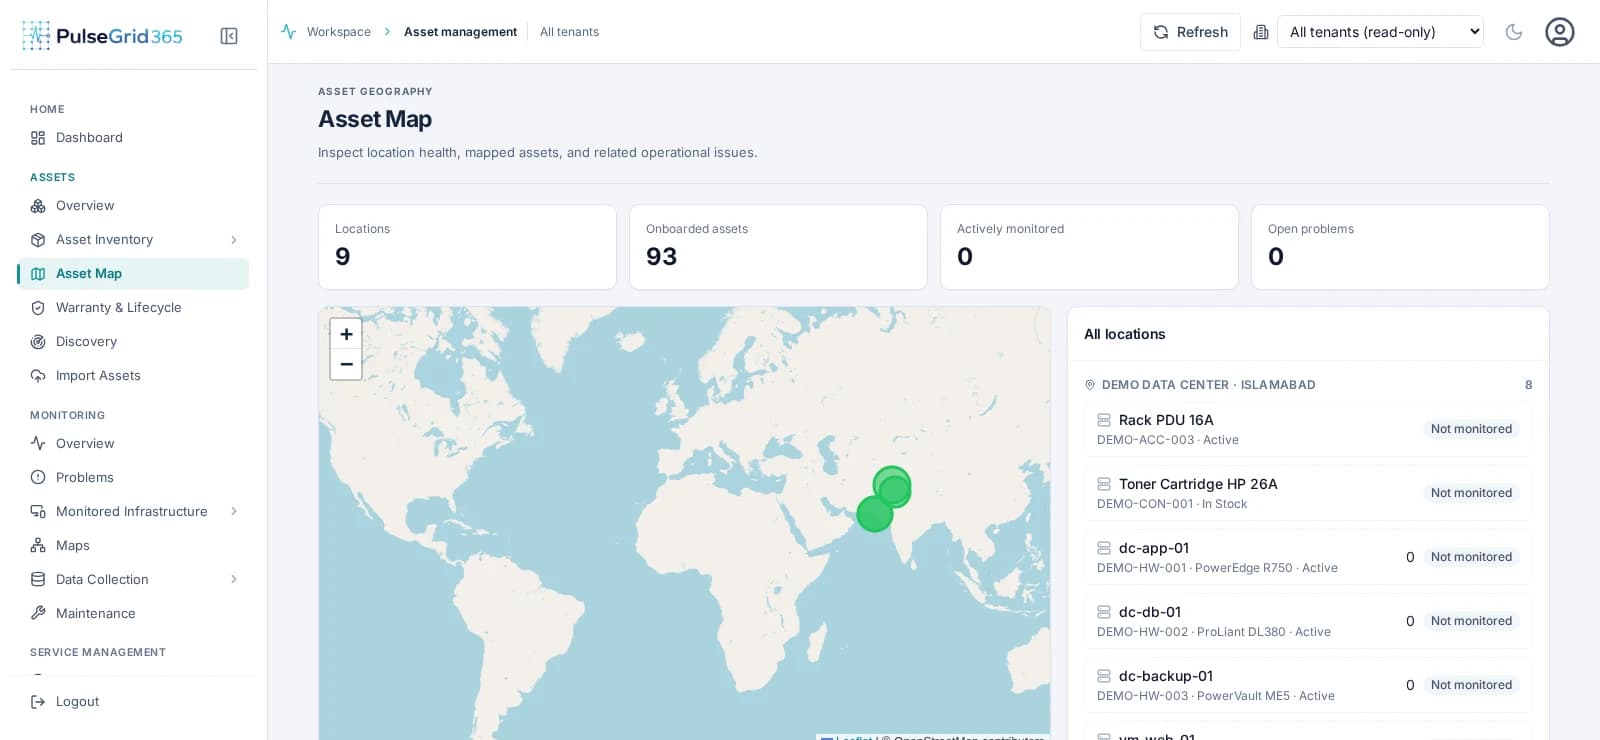
Task: Toggle dark mode moon icon
Action: [x=1514, y=32]
